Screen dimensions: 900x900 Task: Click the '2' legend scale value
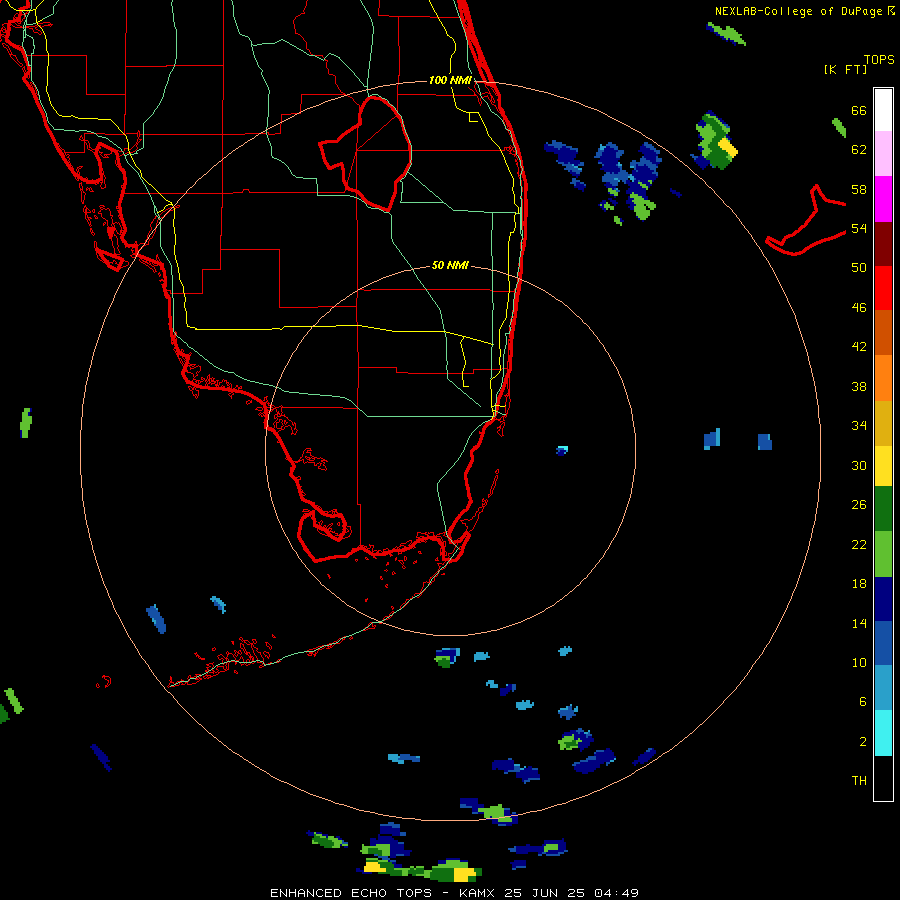tap(863, 742)
